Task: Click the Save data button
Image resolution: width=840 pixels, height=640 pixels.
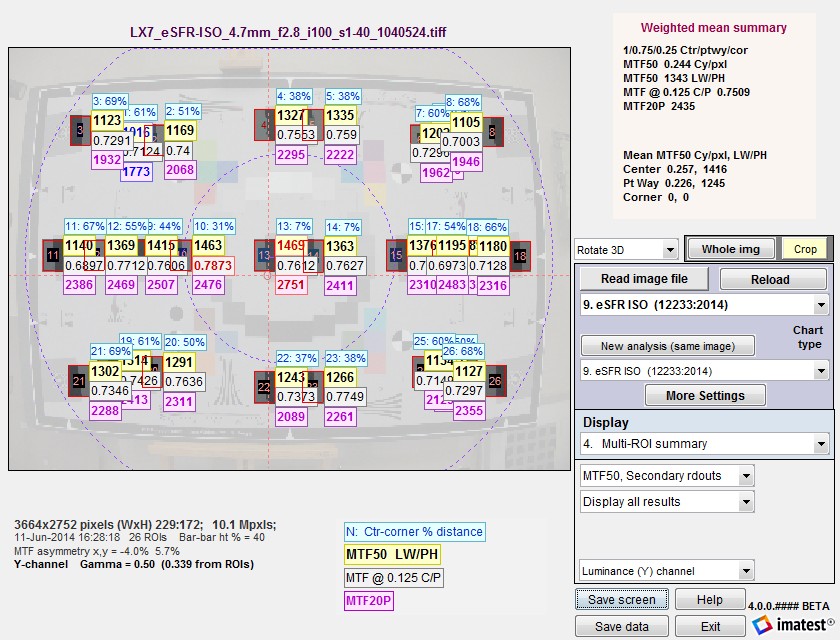Action: tap(621, 627)
